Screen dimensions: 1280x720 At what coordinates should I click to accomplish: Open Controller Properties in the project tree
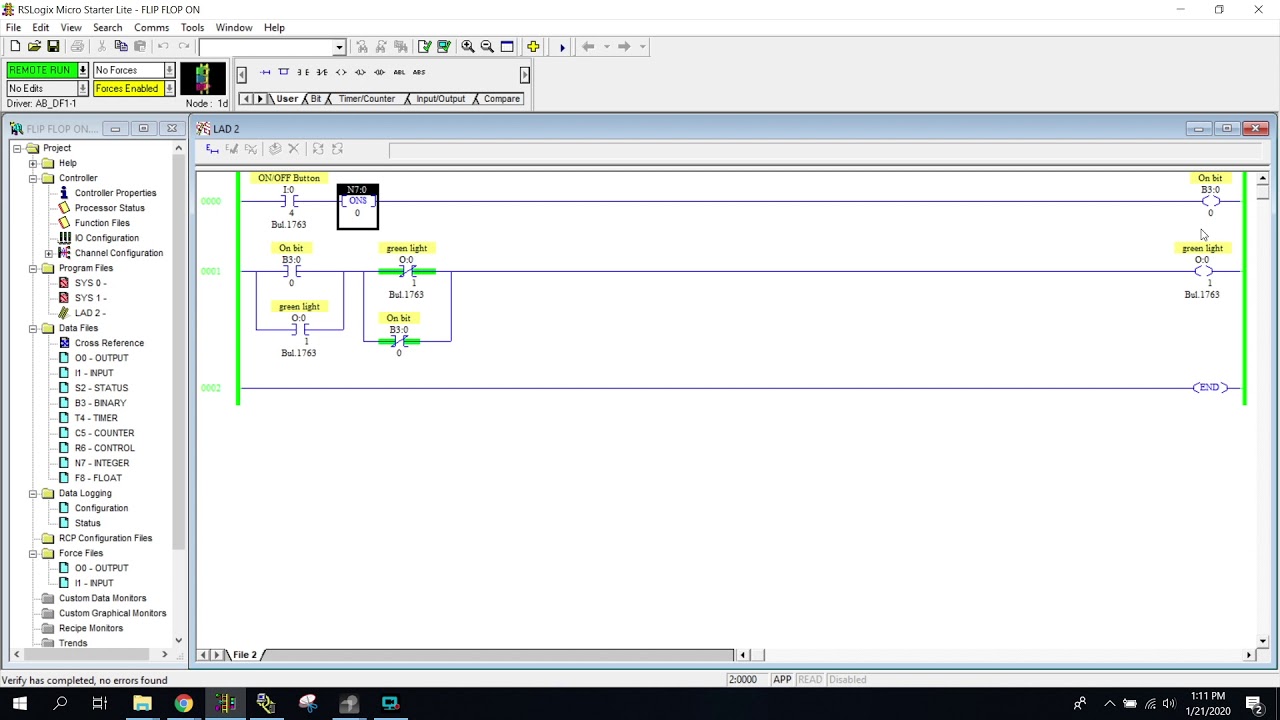click(115, 193)
